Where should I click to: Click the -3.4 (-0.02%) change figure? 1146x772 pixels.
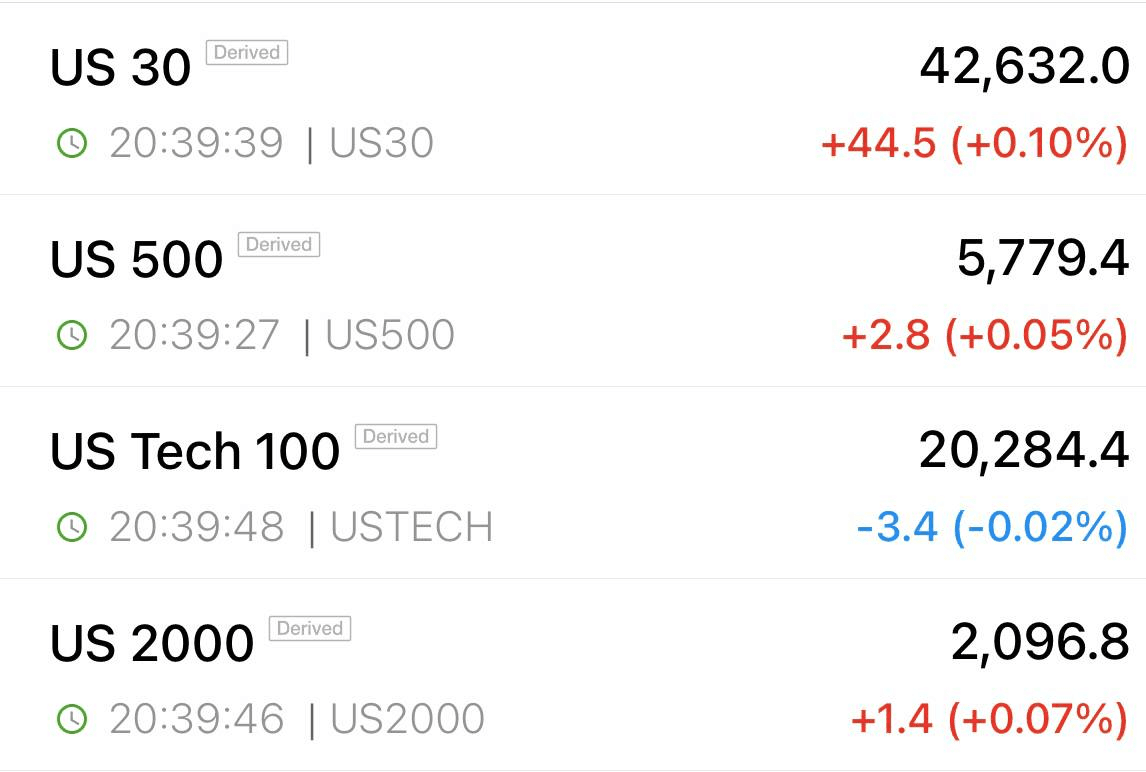[993, 527]
